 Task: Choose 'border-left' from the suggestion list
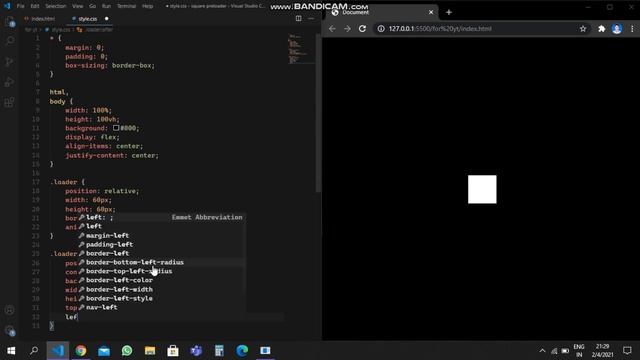pos(163,253)
